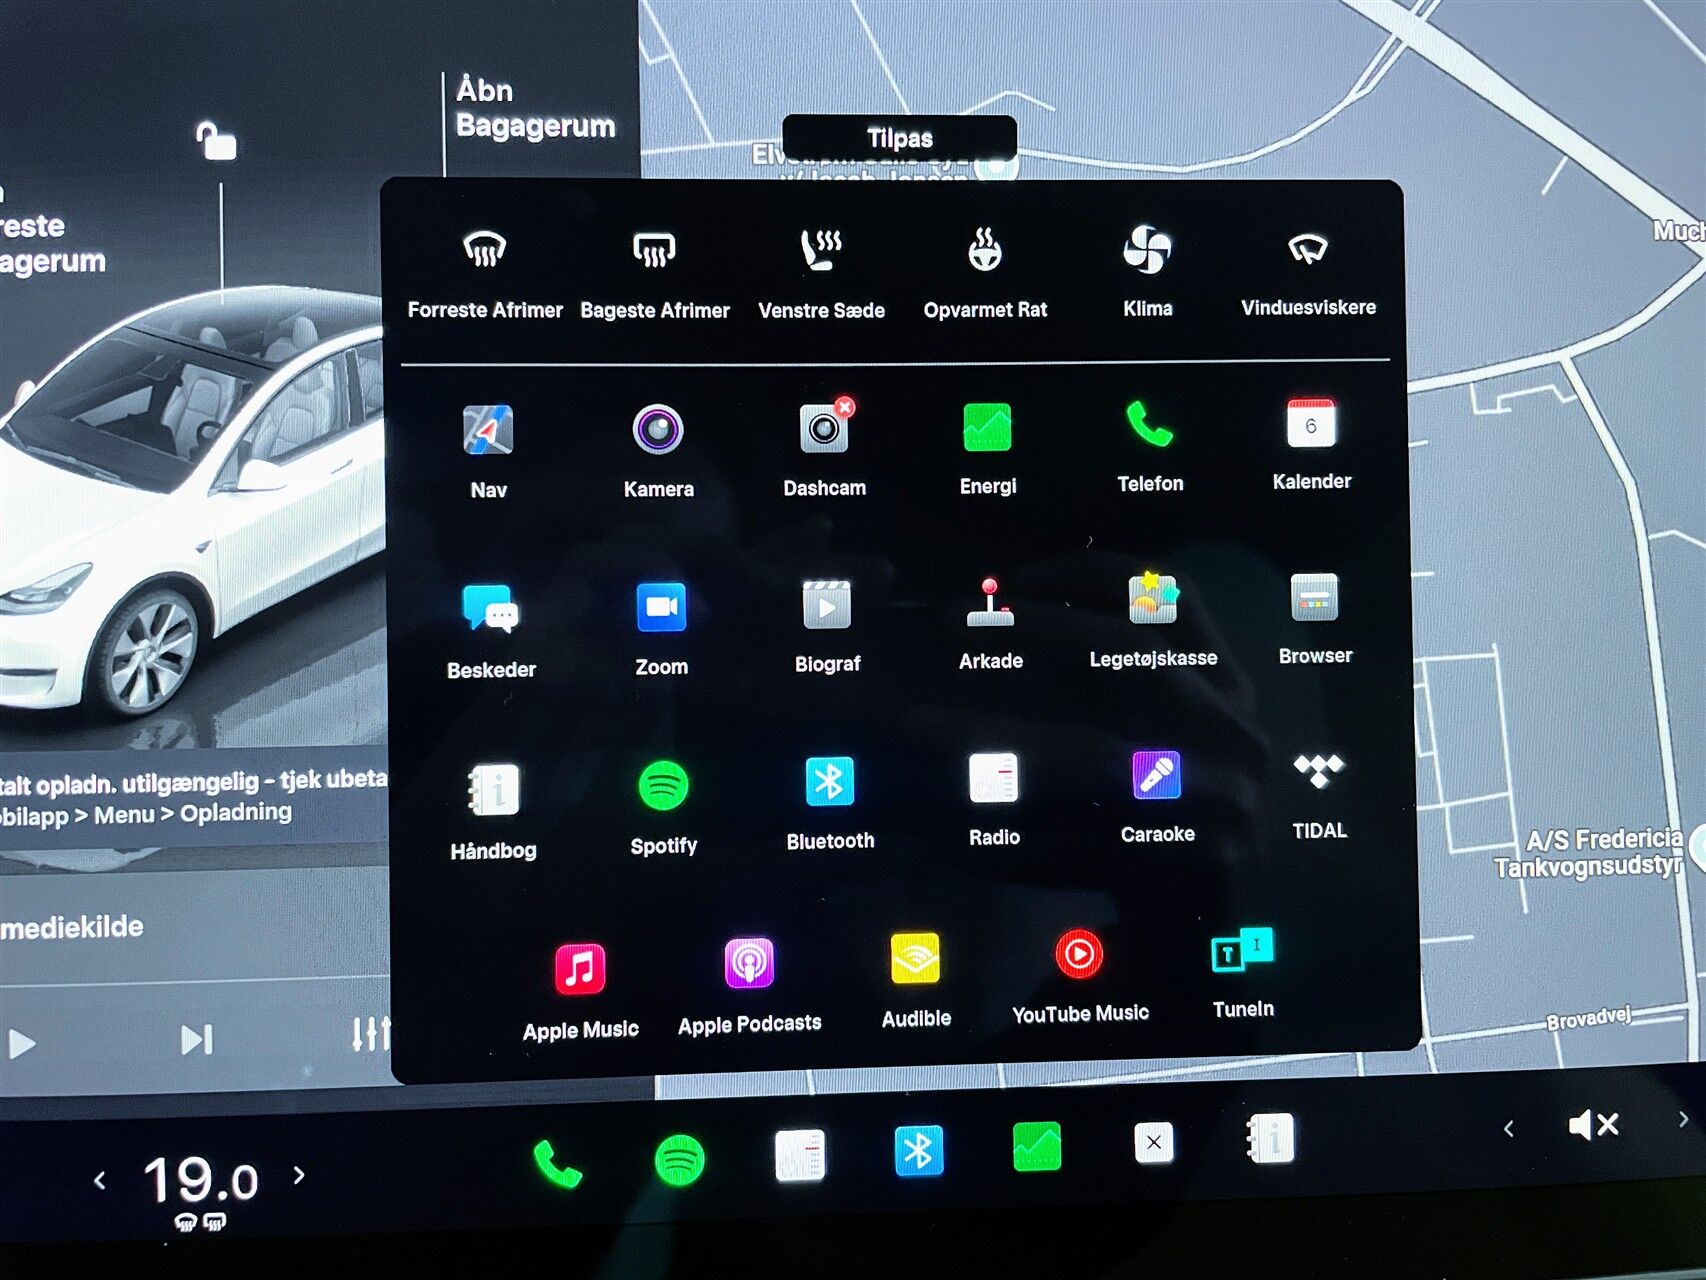Launch the Browser app
This screenshot has height=1280, width=1706.
coord(1315,618)
